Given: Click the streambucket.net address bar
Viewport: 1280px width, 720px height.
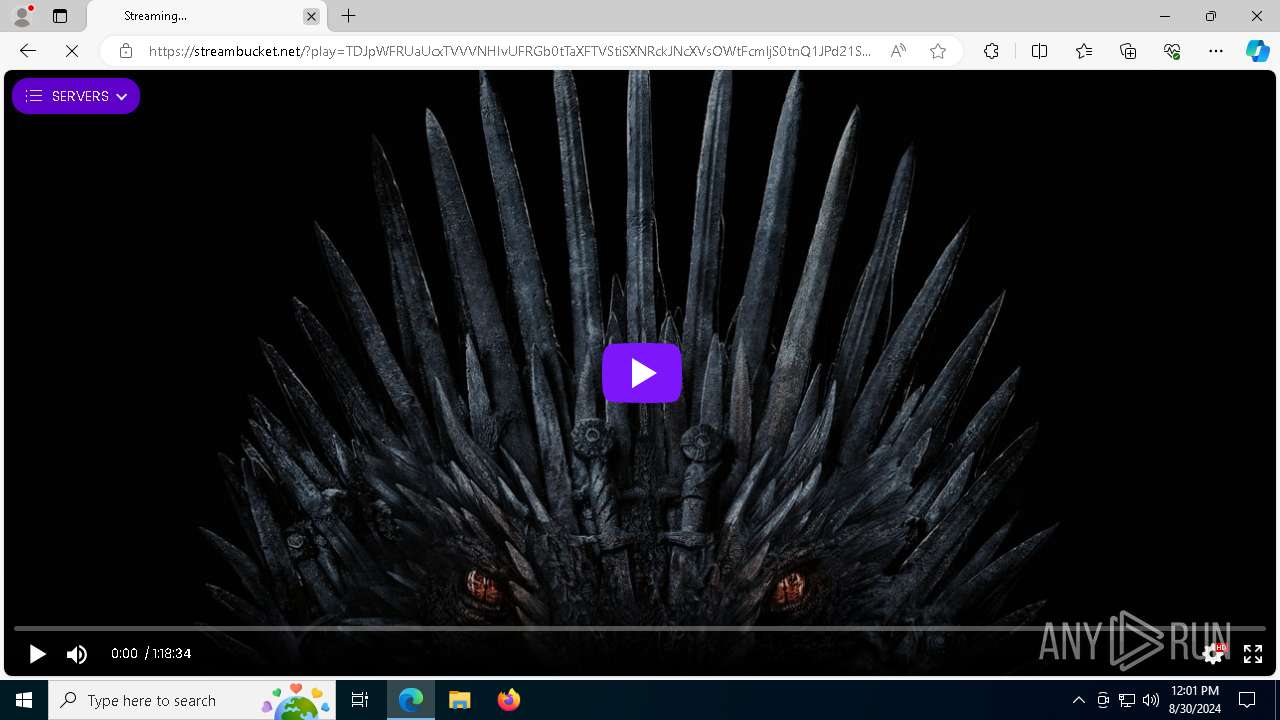Looking at the screenshot, I should point(510,51).
